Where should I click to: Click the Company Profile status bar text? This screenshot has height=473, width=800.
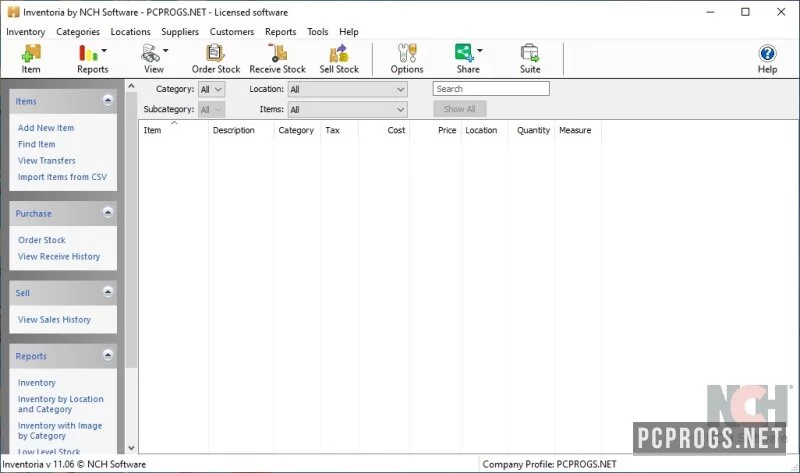[549, 464]
